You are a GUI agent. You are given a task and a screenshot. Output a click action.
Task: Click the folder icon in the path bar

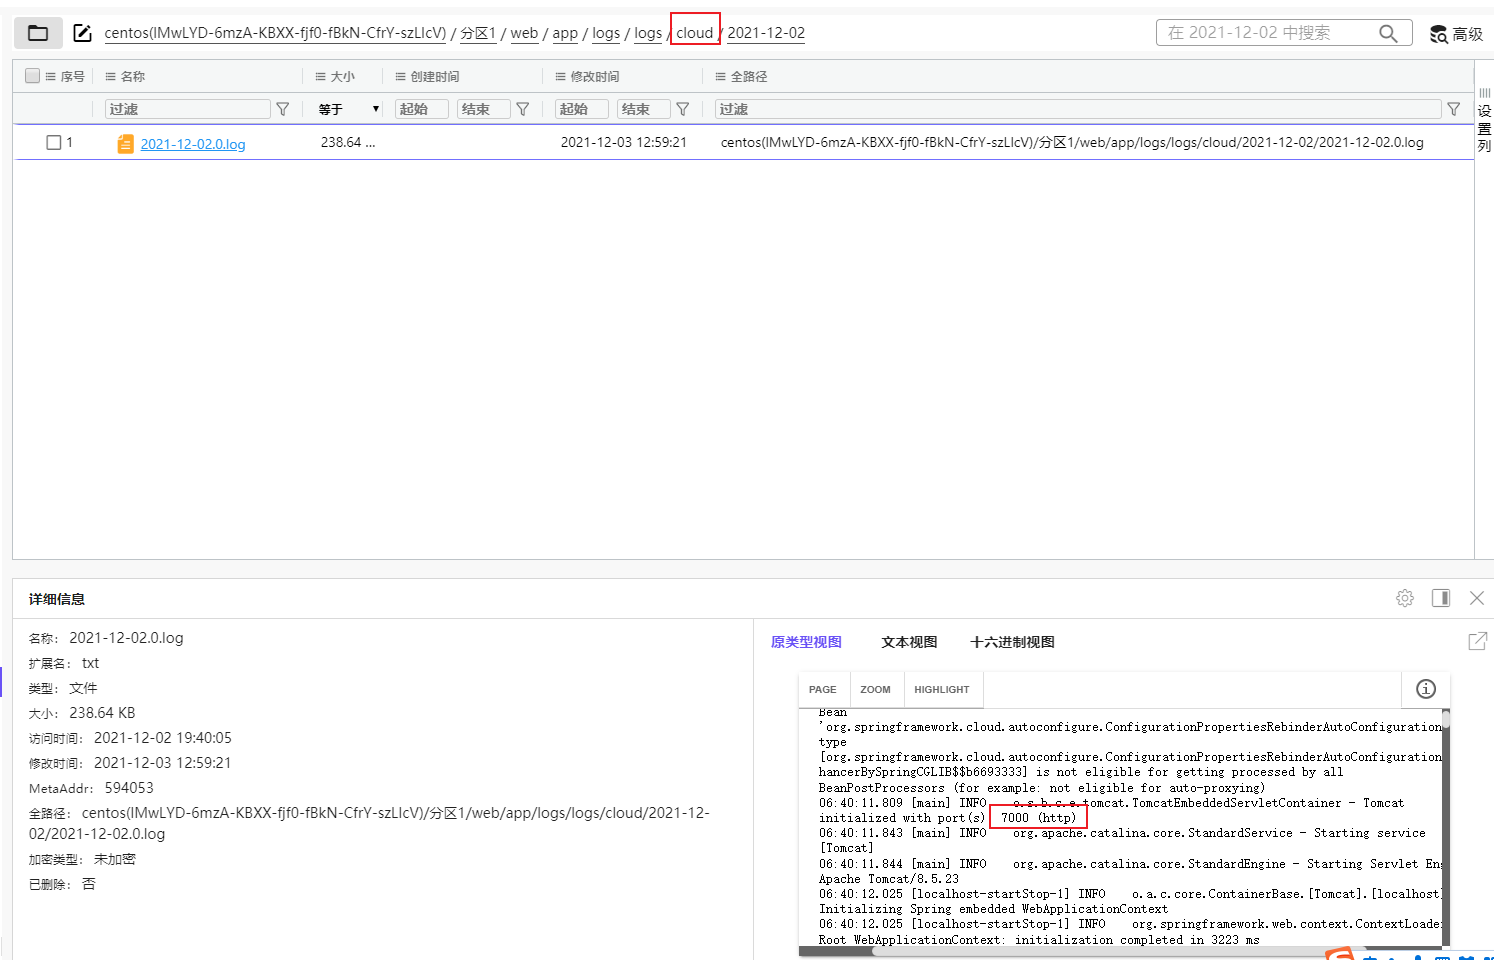(x=38, y=33)
